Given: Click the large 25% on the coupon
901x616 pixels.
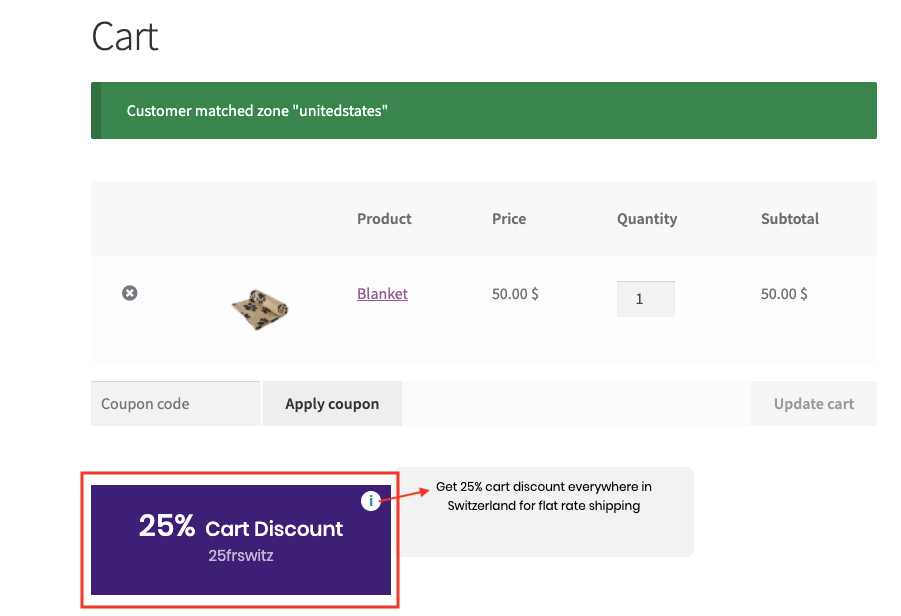Looking at the screenshot, I should (x=167, y=526).
